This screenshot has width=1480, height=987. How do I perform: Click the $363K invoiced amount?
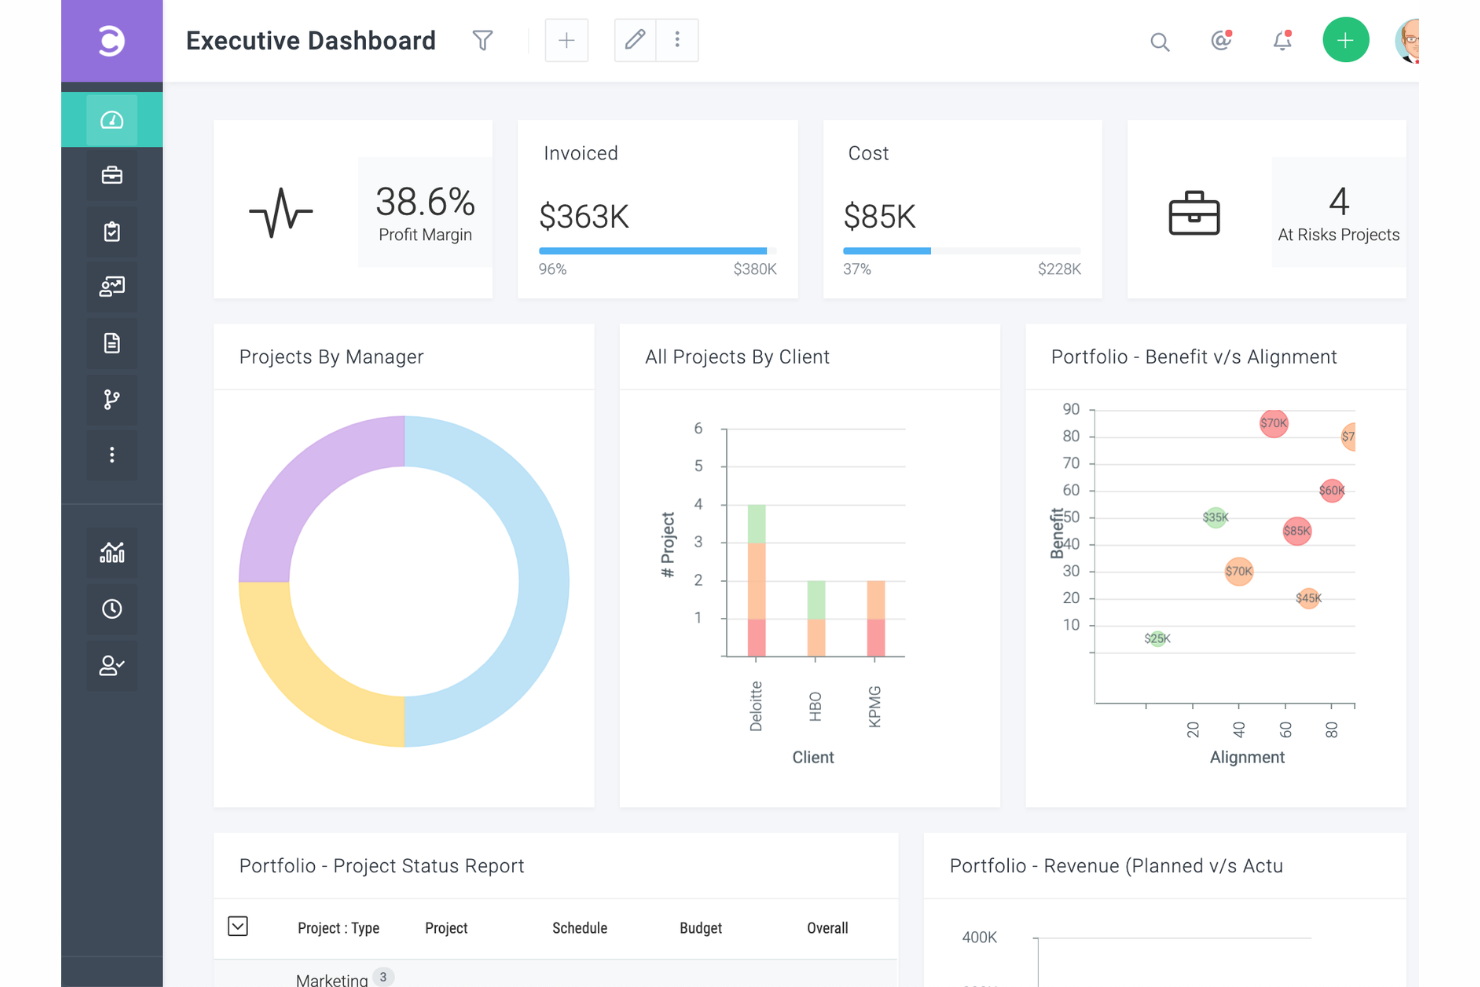(x=584, y=216)
